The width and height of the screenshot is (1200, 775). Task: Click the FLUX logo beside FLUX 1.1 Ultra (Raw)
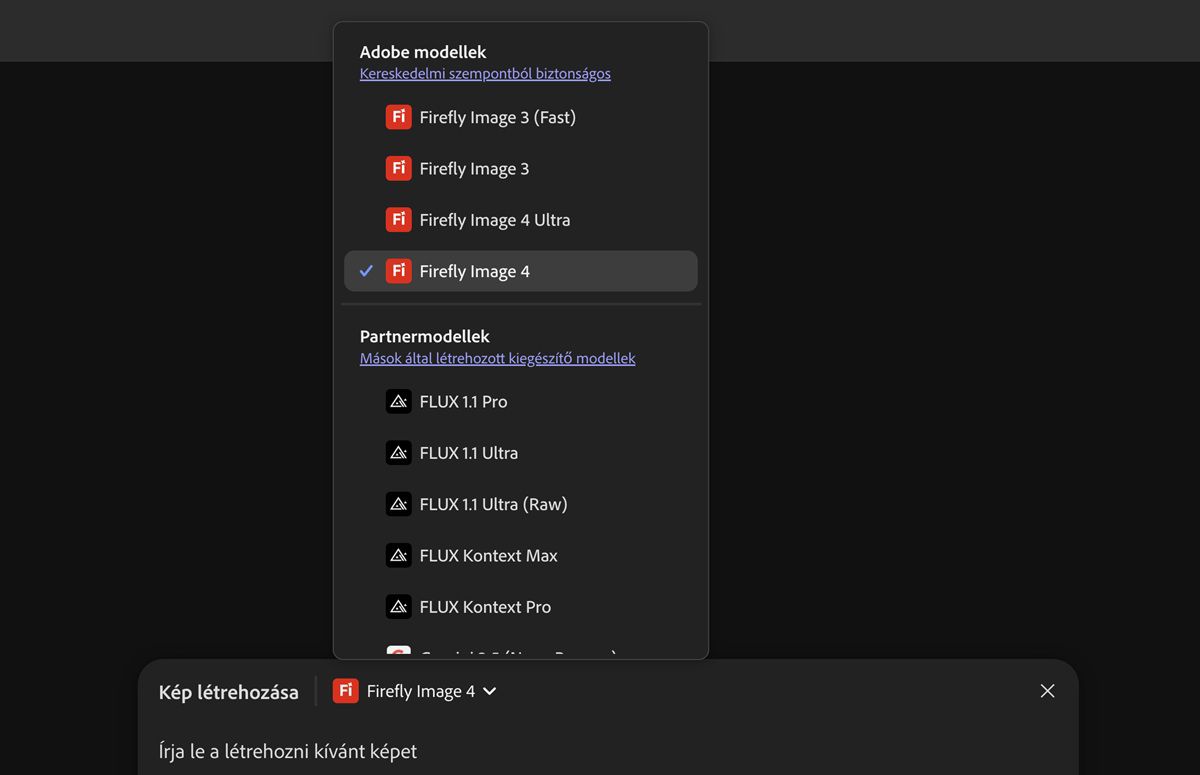398,504
